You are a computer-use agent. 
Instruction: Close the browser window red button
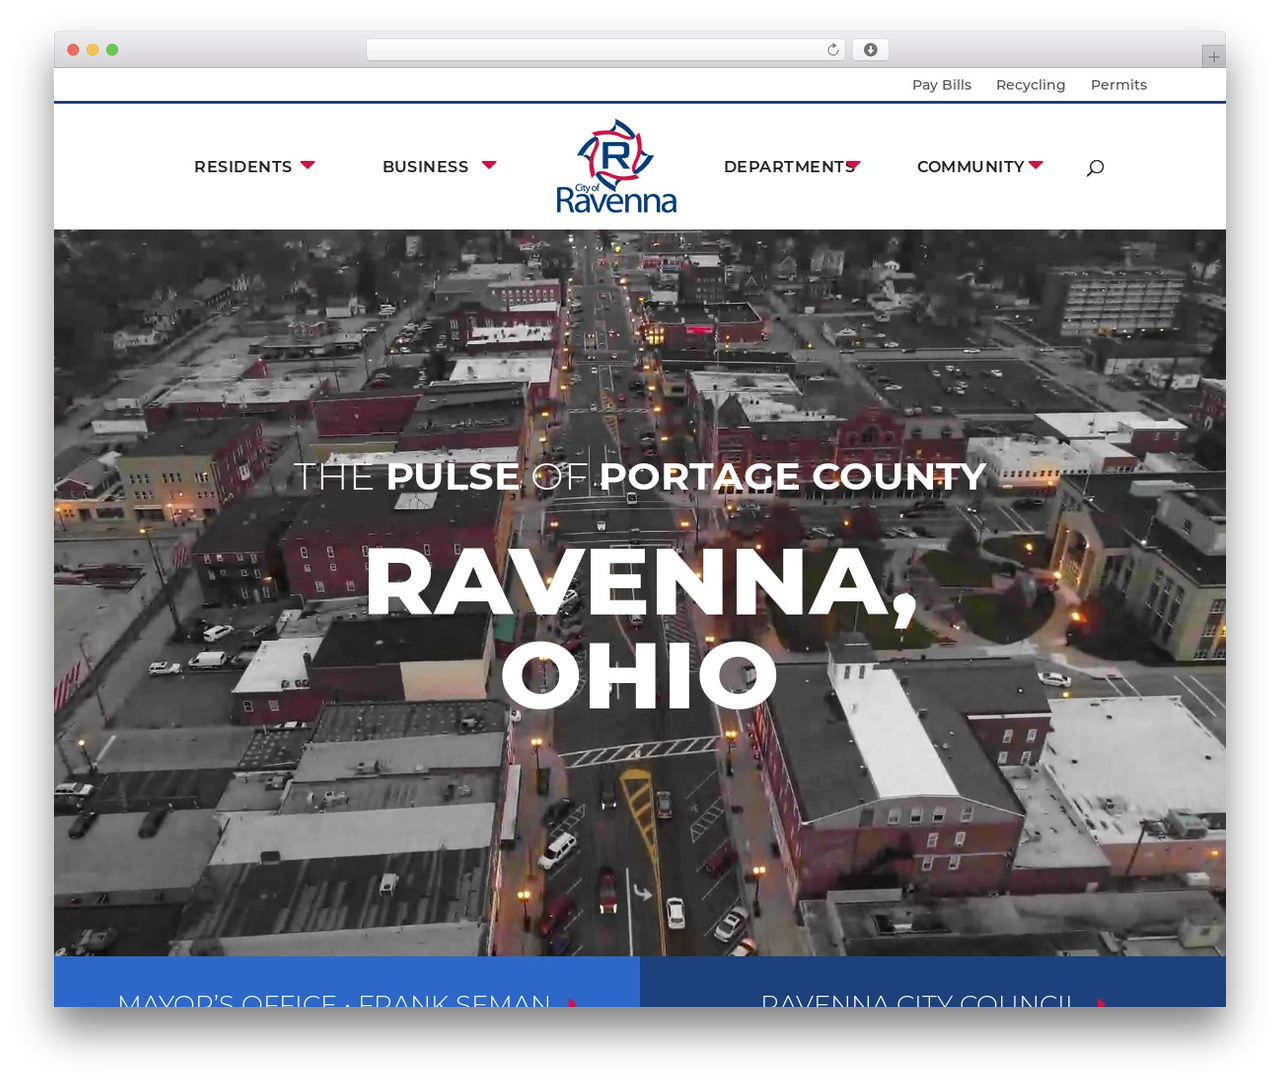click(73, 50)
